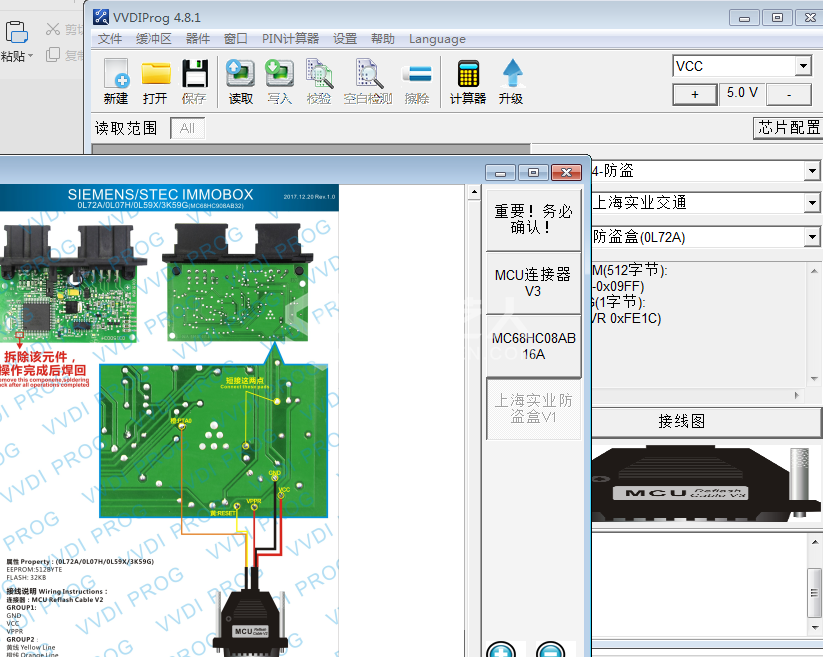
Task: Open the 文件 menu
Action: 110,39
